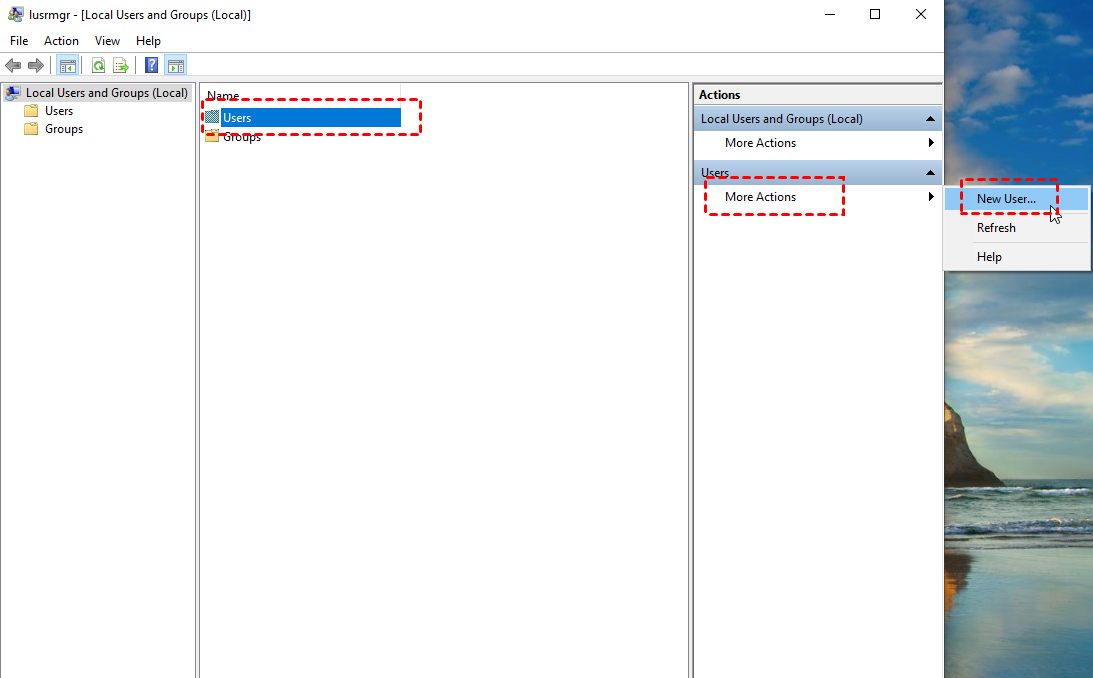Image resolution: width=1093 pixels, height=678 pixels.
Task: Open the File menu
Action: (19, 40)
